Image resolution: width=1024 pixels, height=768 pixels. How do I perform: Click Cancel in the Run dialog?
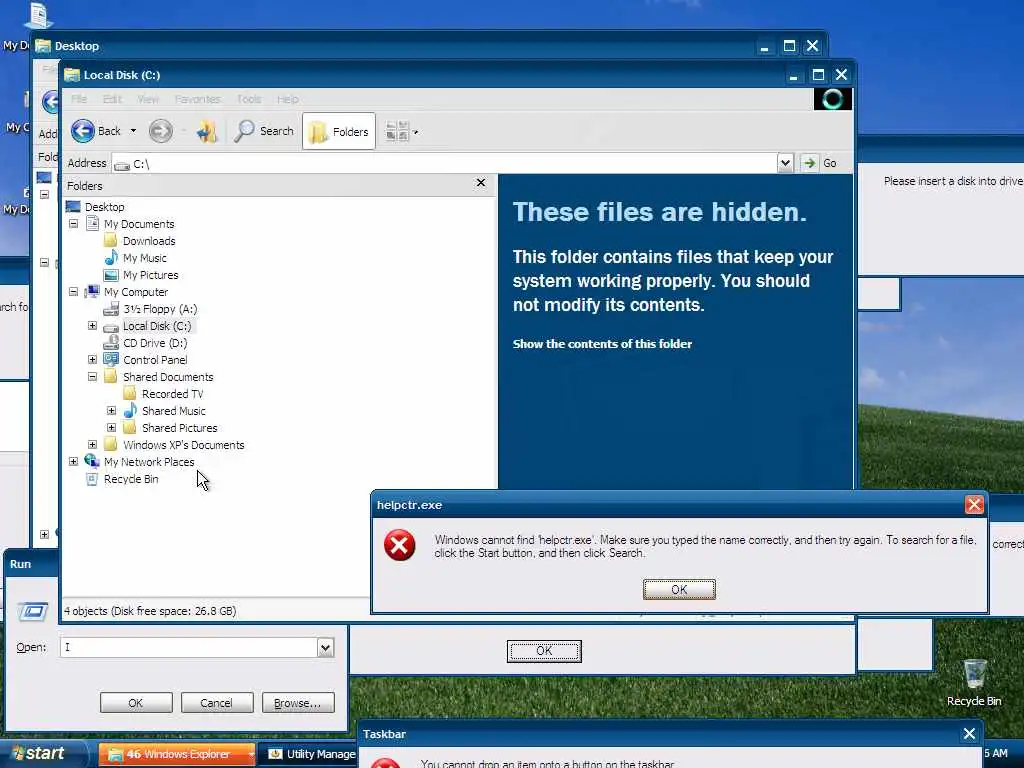click(x=217, y=703)
